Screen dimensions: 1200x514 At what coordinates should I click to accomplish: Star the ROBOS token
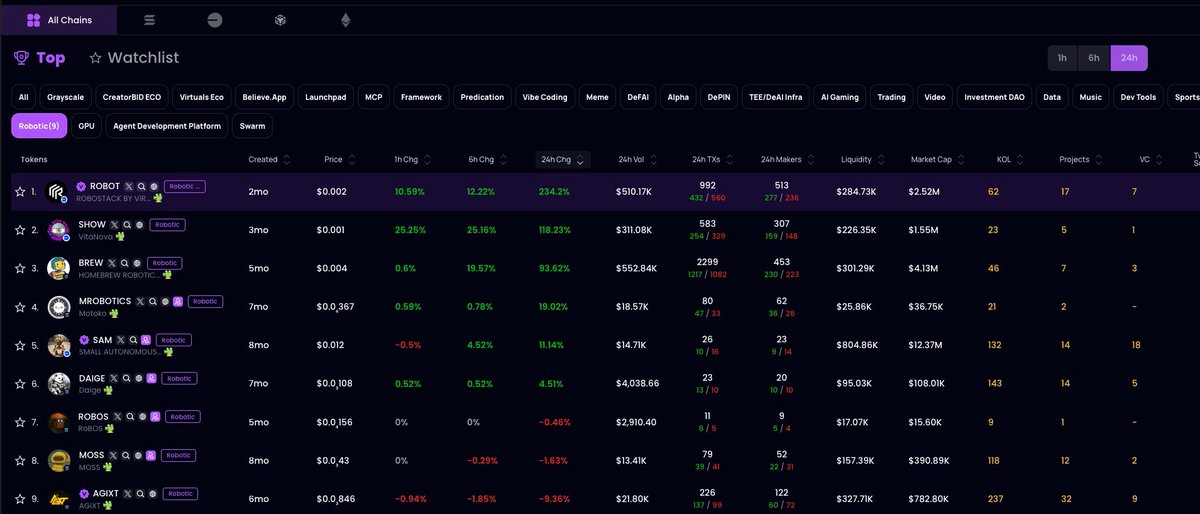(20, 422)
